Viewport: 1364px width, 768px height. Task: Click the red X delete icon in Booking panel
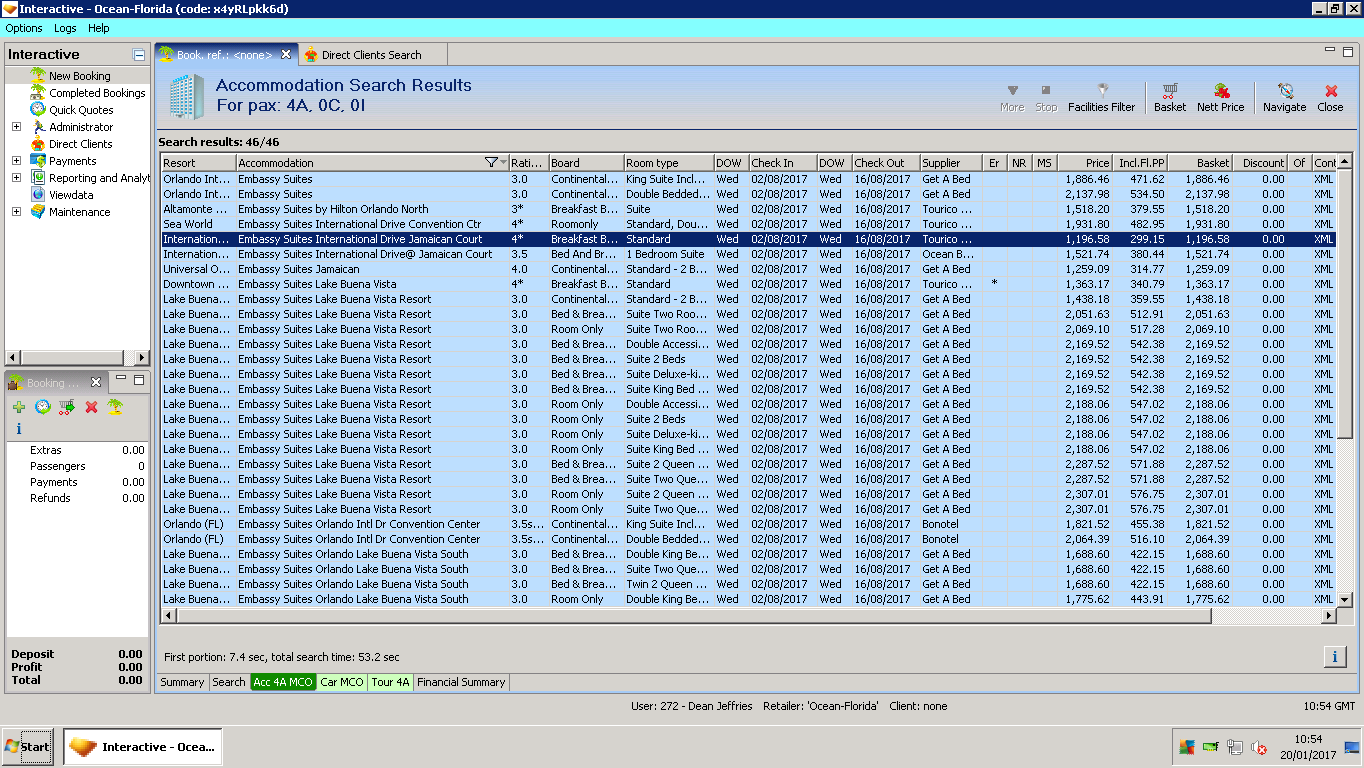[x=91, y=407]
